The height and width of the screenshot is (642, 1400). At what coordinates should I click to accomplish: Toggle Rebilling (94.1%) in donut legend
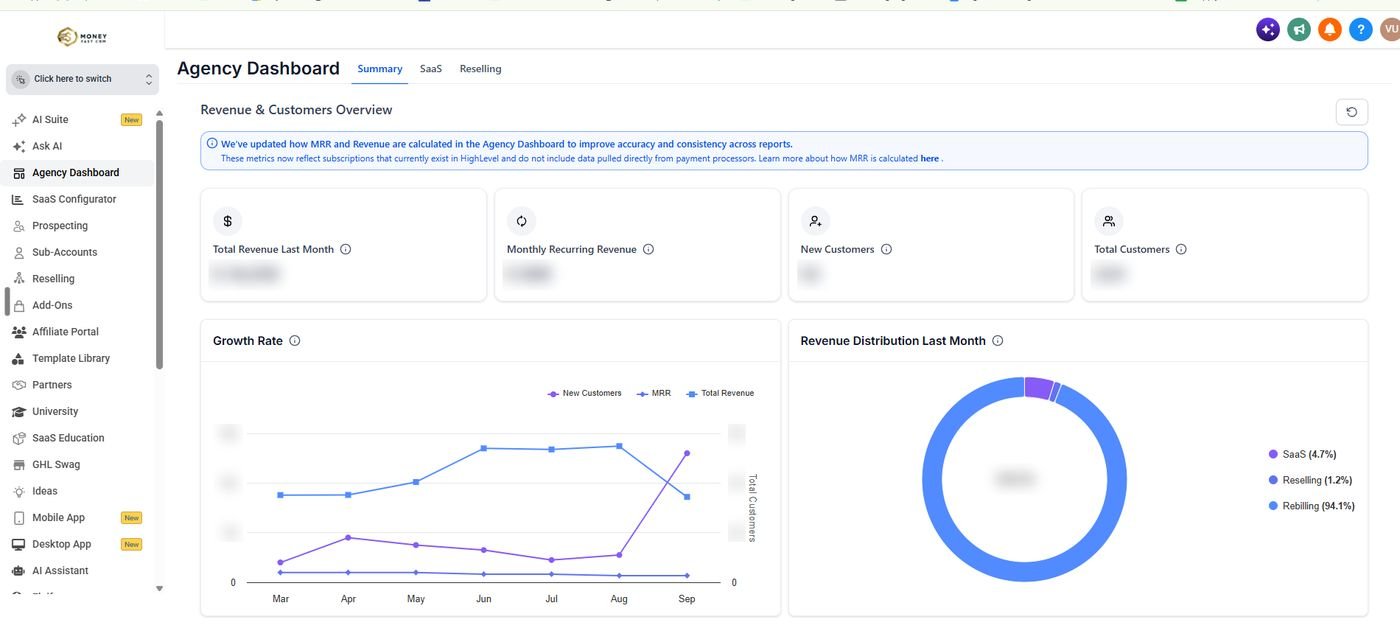(x=1311, y=506)
